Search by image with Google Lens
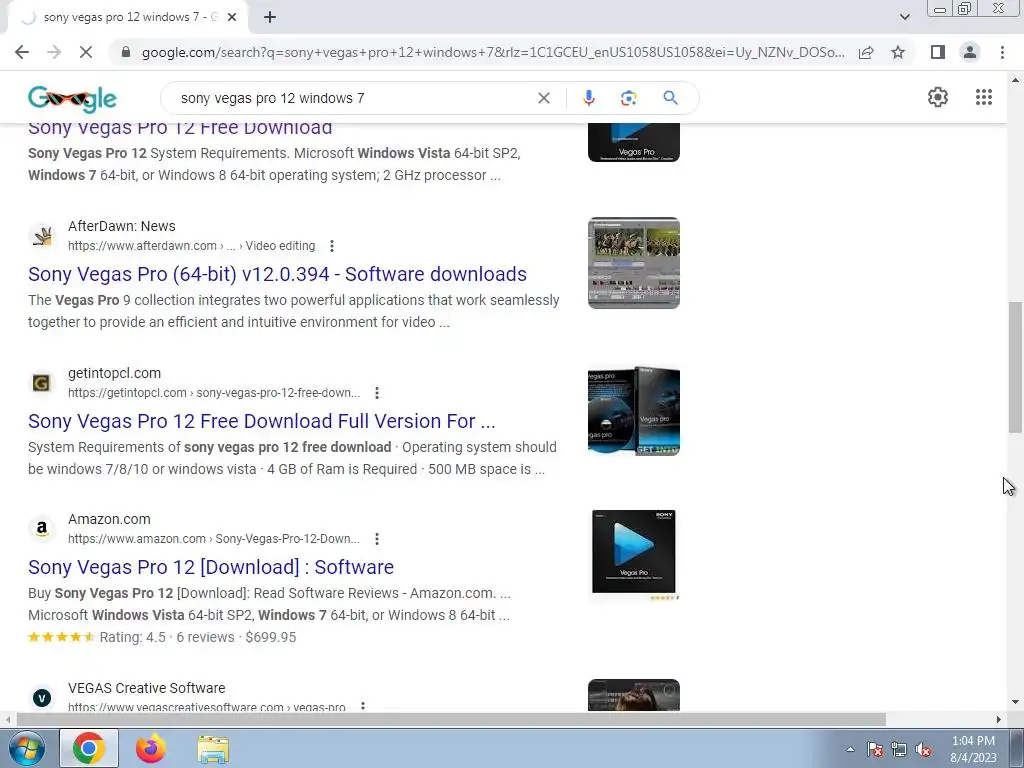1024x768 pixels. pyautogui.click(x=628, y=98)
